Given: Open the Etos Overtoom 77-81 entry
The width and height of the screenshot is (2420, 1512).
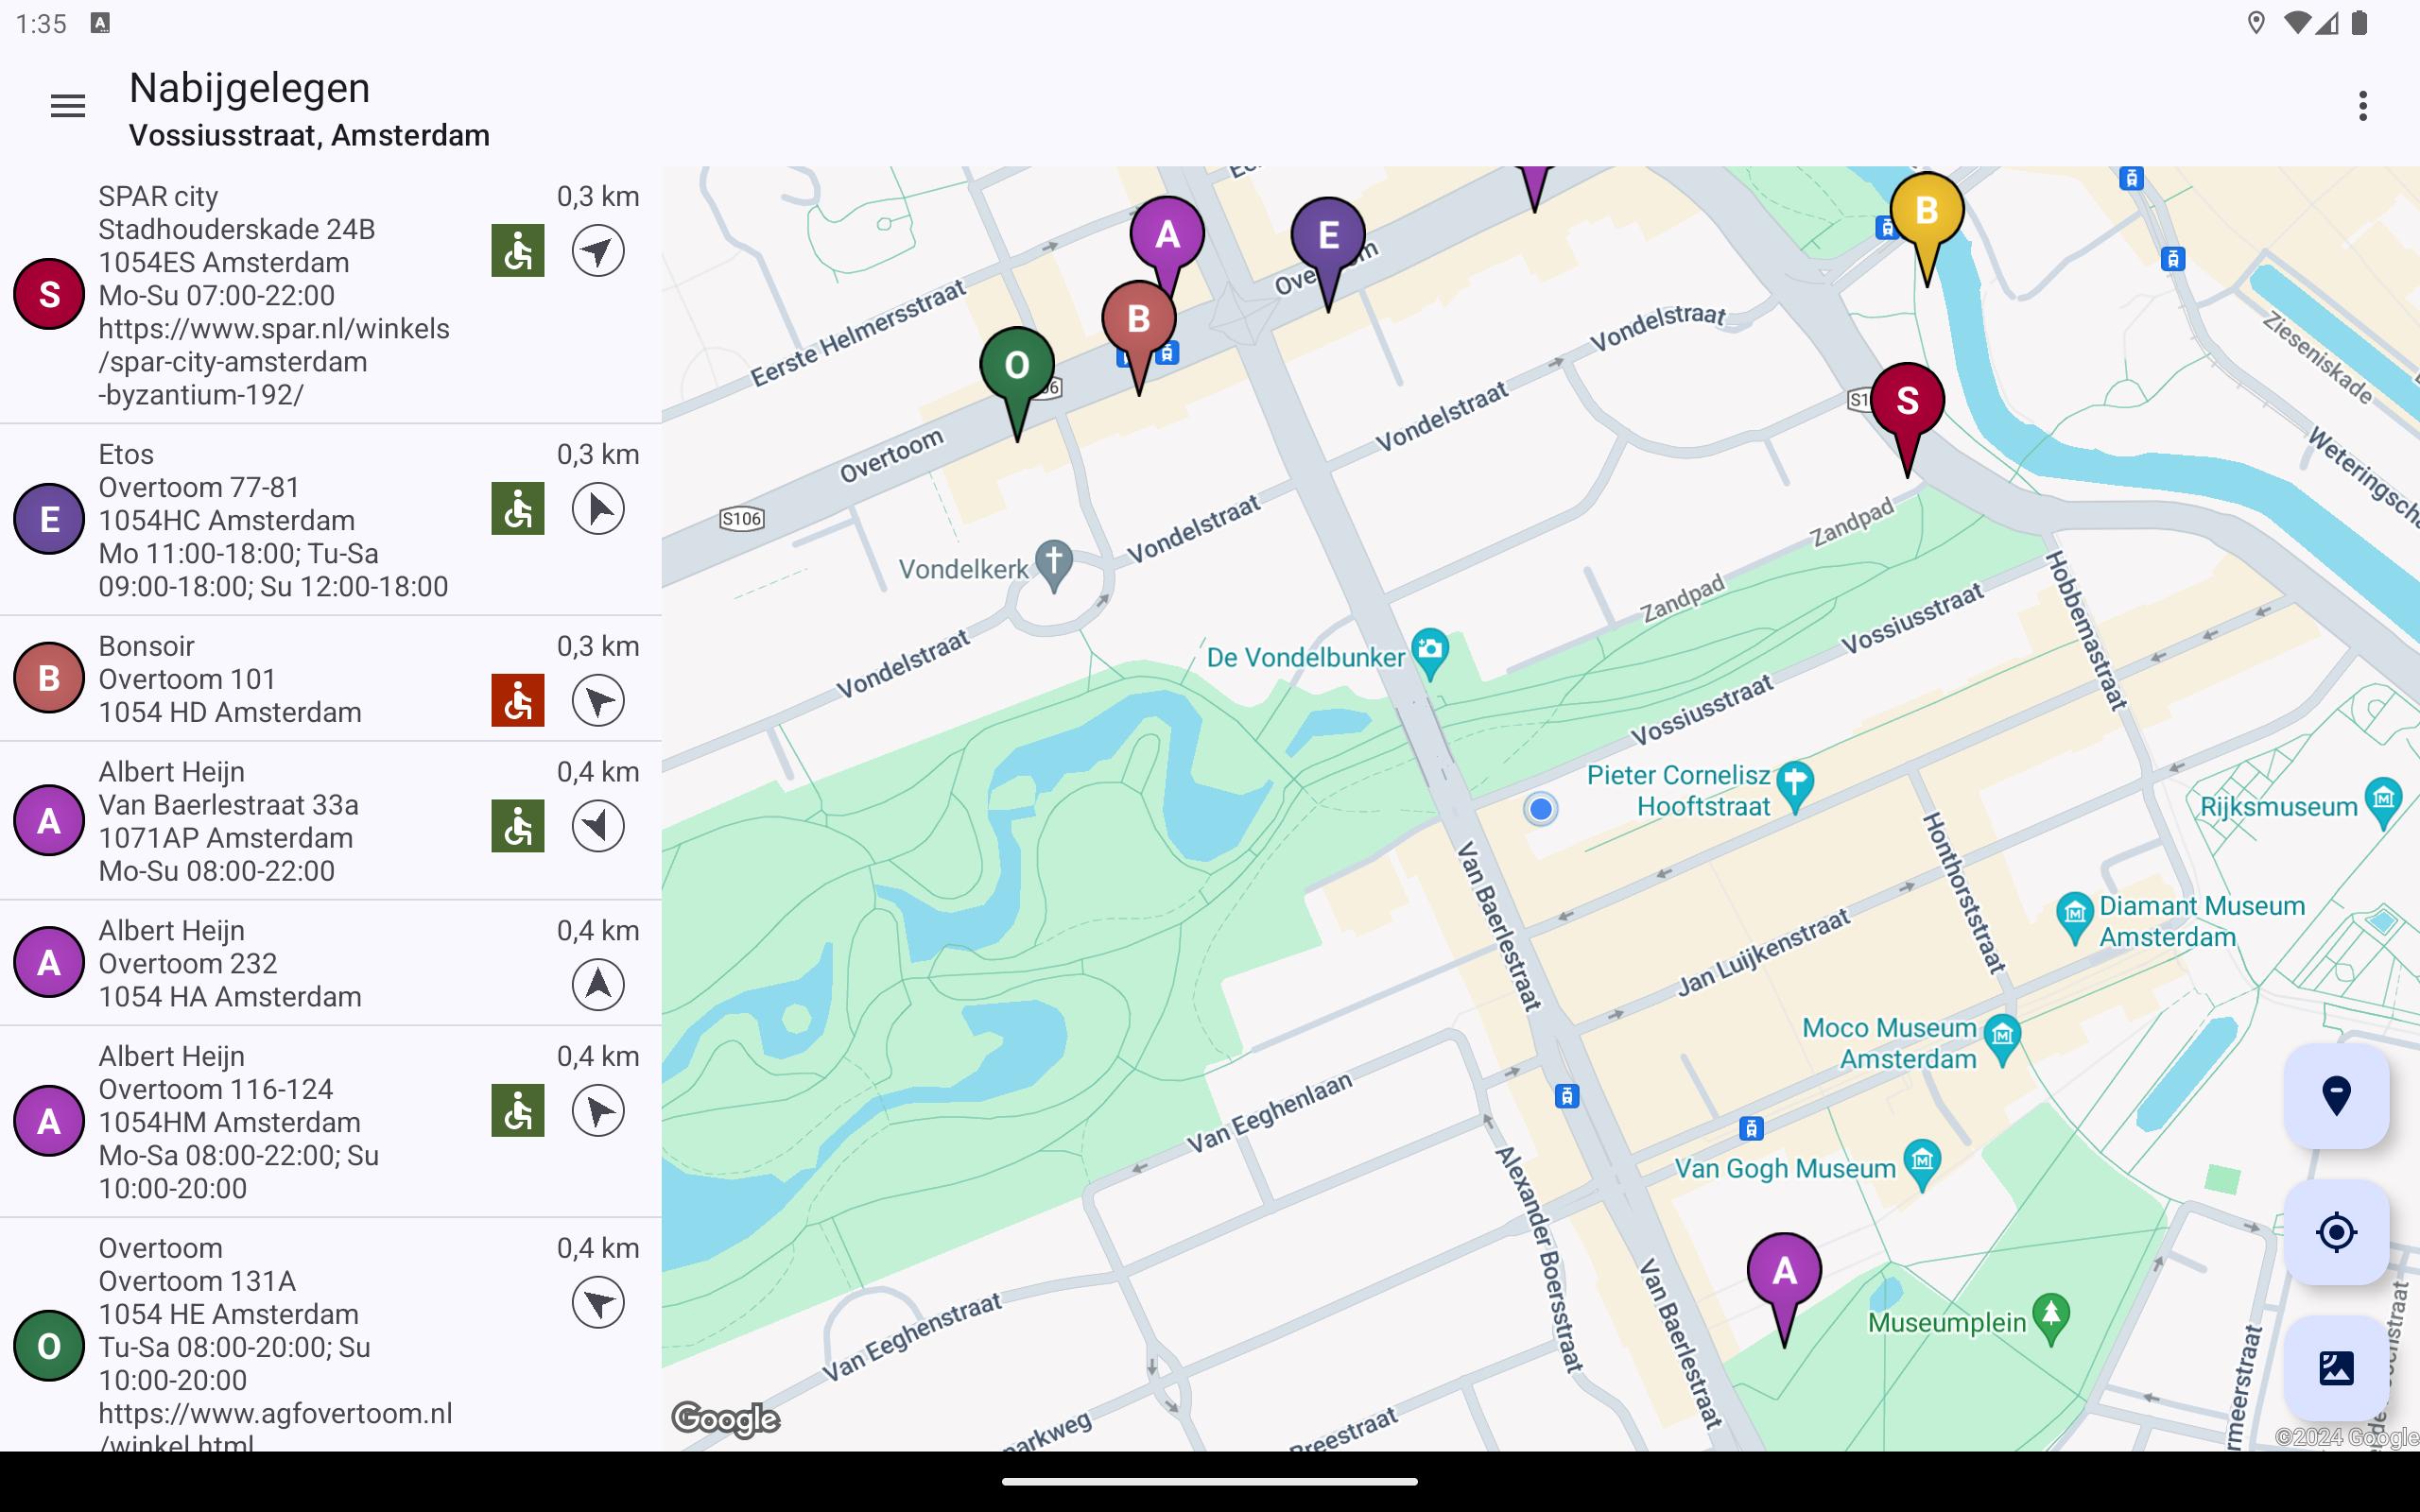Looking at the screenshot, I should click(331, 520).
